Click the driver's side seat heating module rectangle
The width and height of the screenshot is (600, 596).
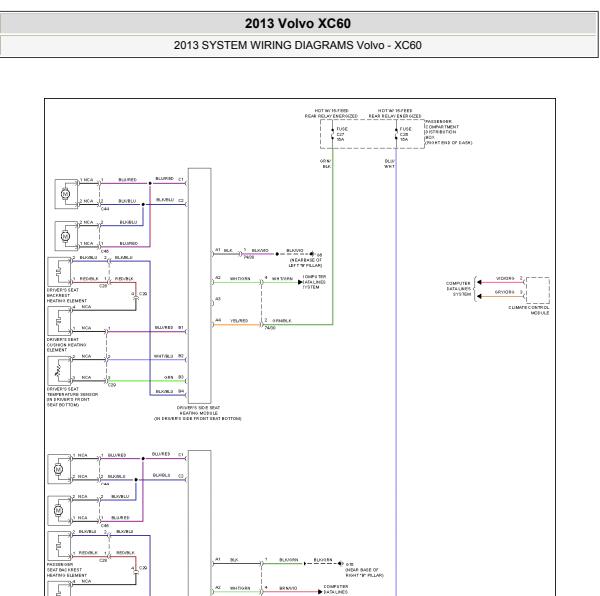pos(199,286)
